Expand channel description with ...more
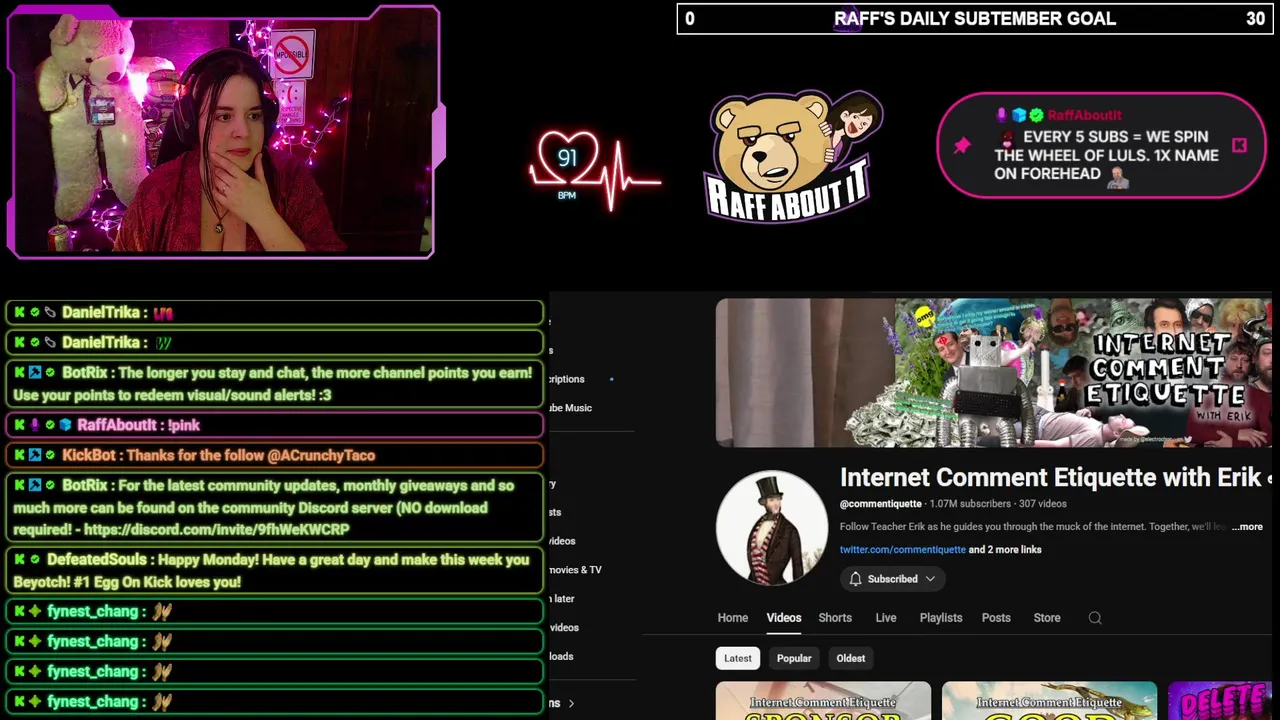Image resolution: width=1280 pixels, height=720 pixels. tap(1247, 526)
